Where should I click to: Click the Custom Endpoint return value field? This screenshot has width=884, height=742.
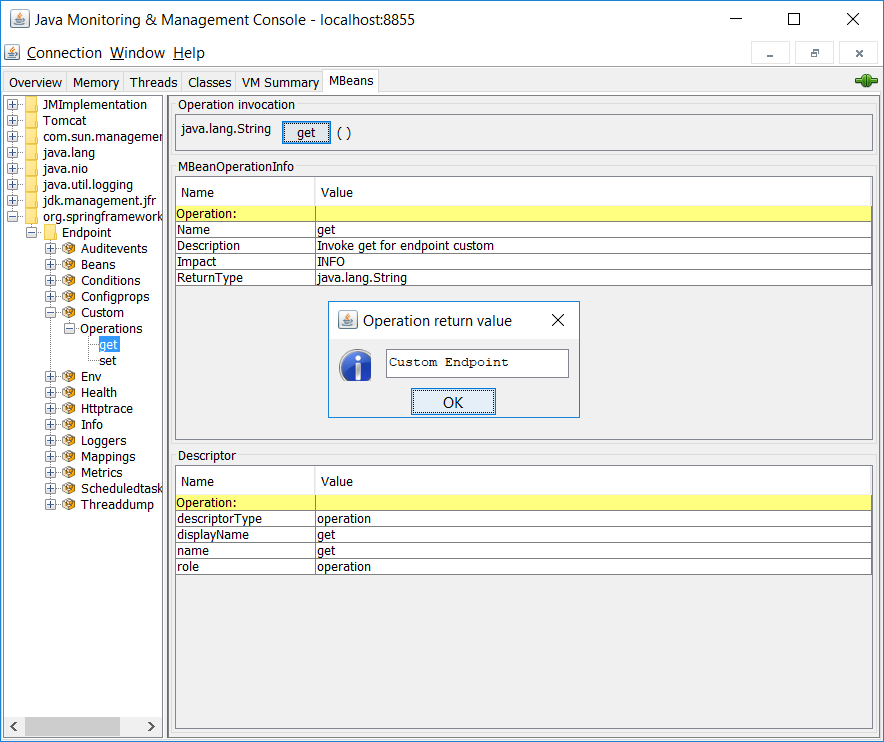click(477, 363)
